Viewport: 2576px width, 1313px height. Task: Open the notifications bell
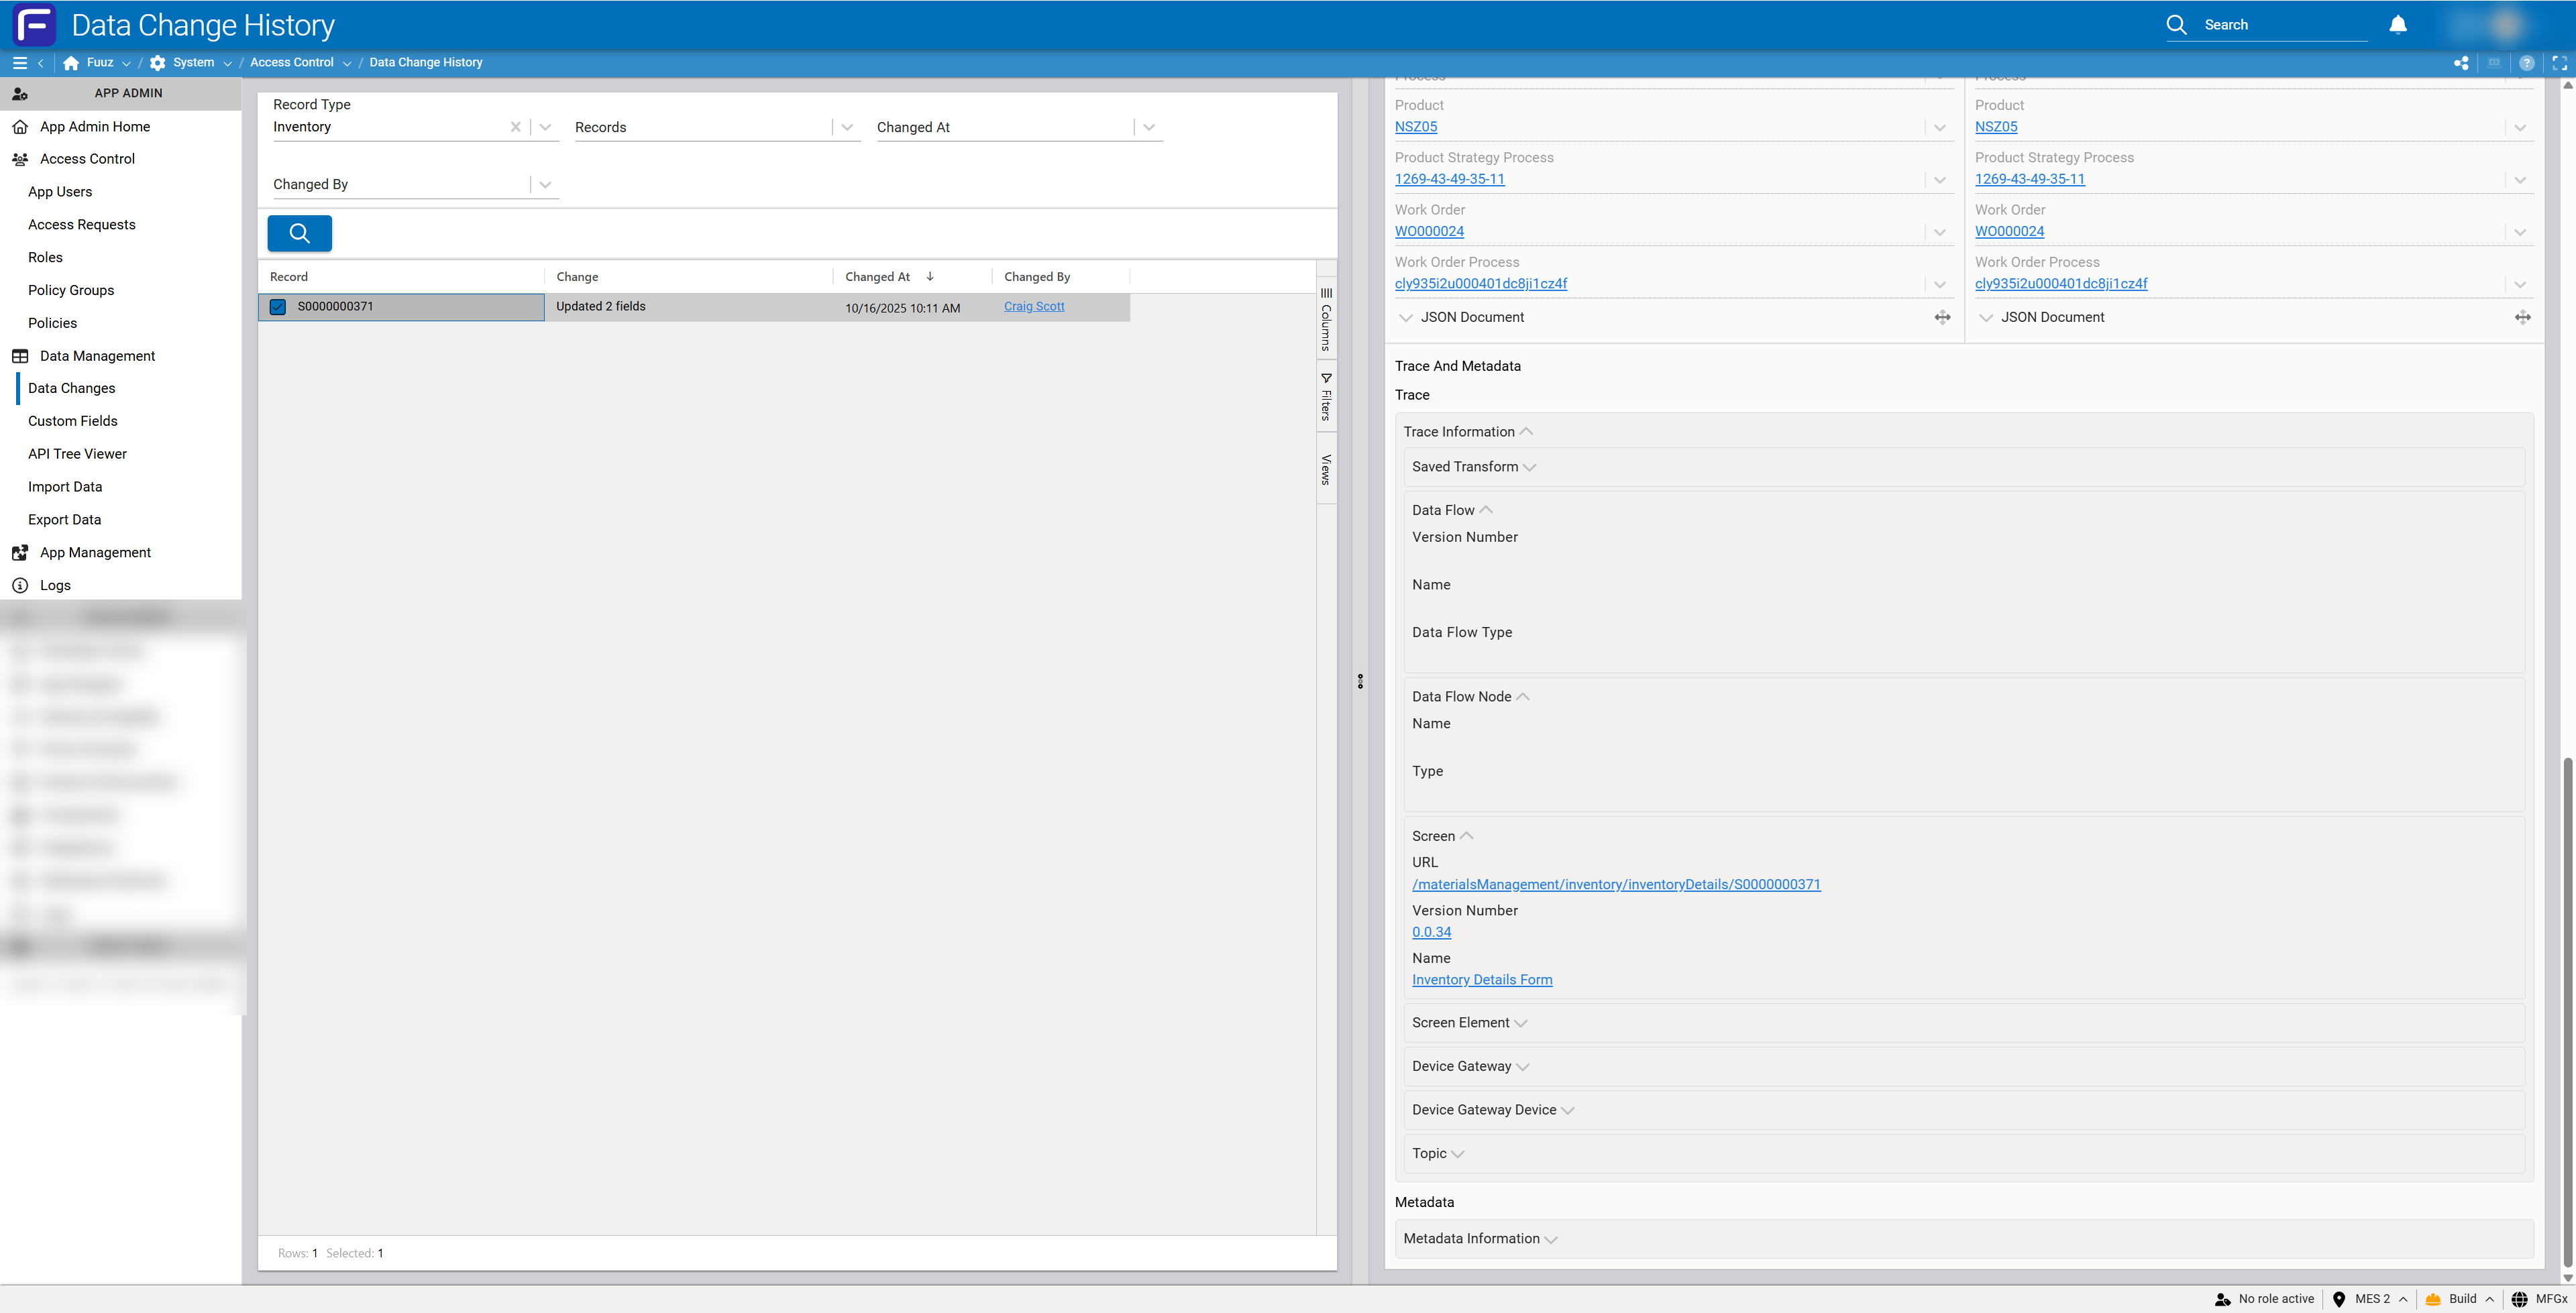coord(2397,25)
